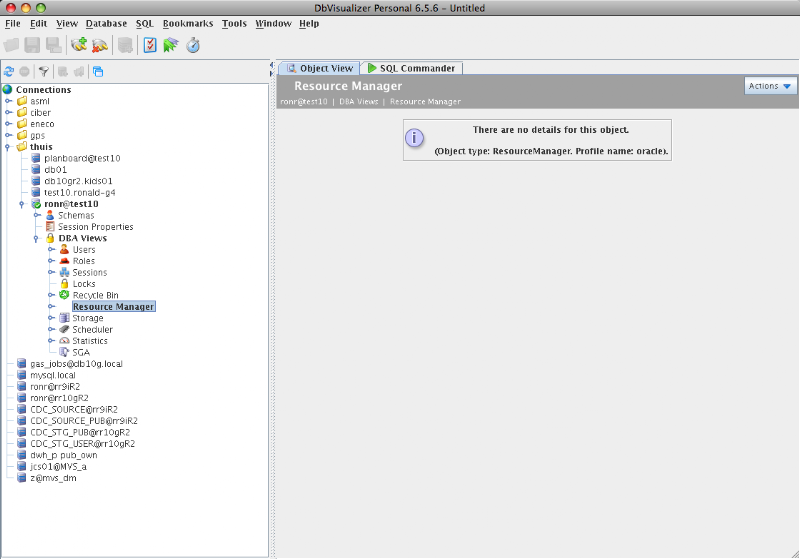Click the greyed save disk icon
800x559 pixels.
pyautogui.click(x=32, y=45)
